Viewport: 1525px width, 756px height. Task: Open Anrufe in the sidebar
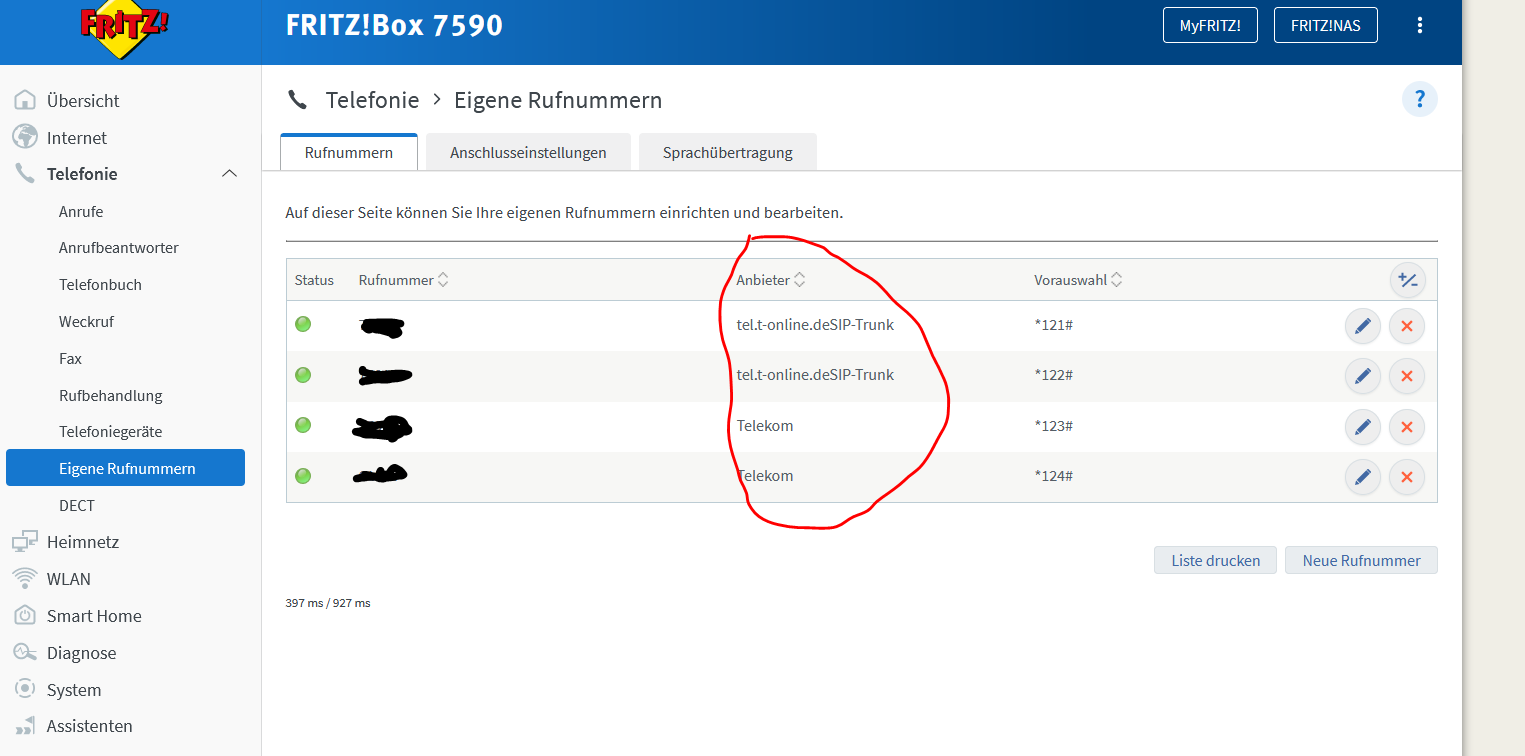point(81,211)
